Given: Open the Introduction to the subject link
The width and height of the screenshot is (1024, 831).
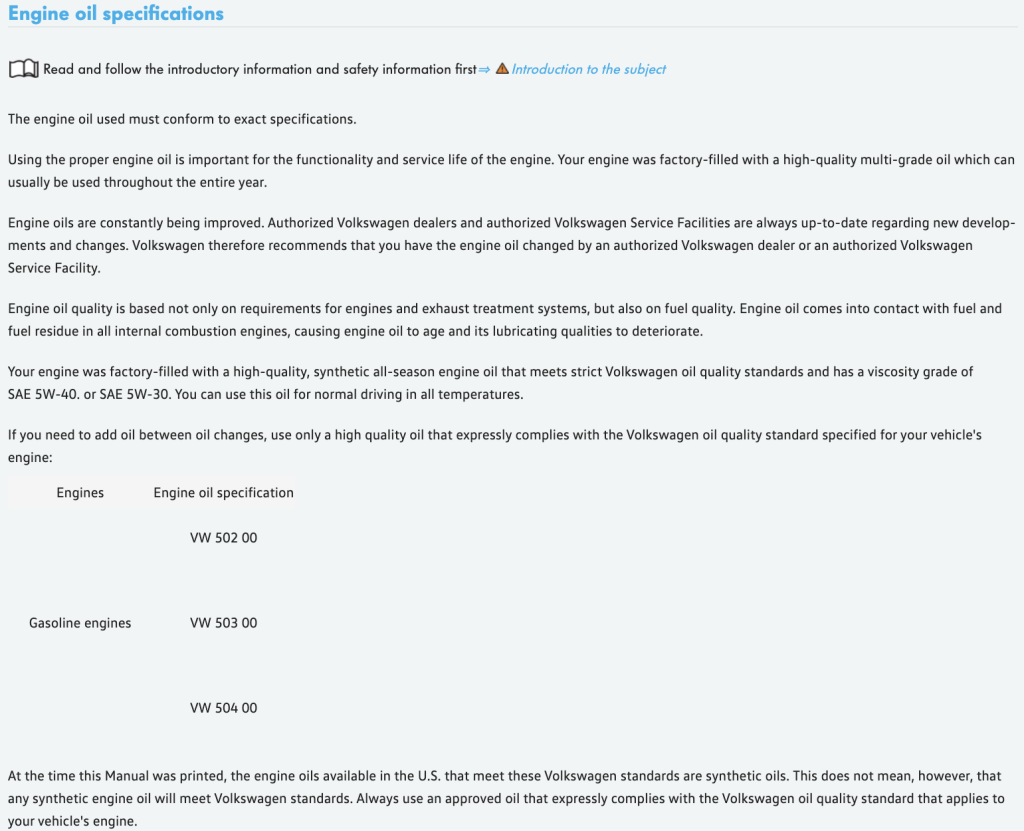Looking at the screenshot, I should [589, 70].
